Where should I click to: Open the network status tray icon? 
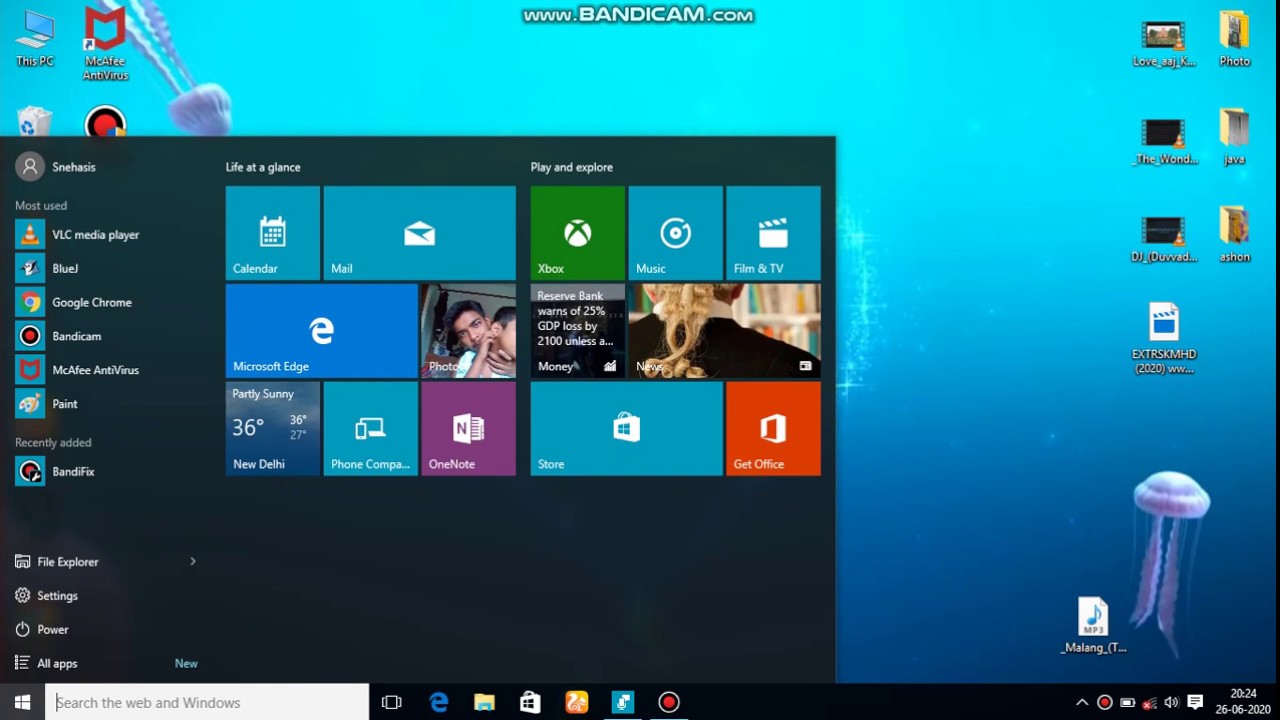(x=1149, y=703)
